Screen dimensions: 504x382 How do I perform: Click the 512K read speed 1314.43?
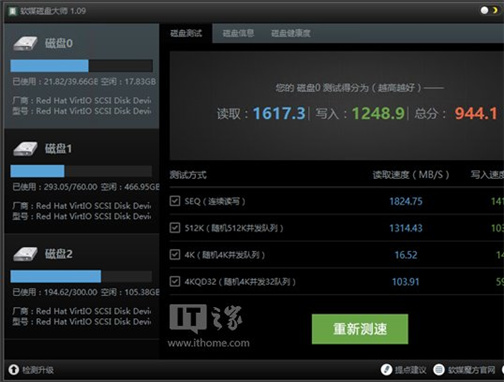pos(406,228)
